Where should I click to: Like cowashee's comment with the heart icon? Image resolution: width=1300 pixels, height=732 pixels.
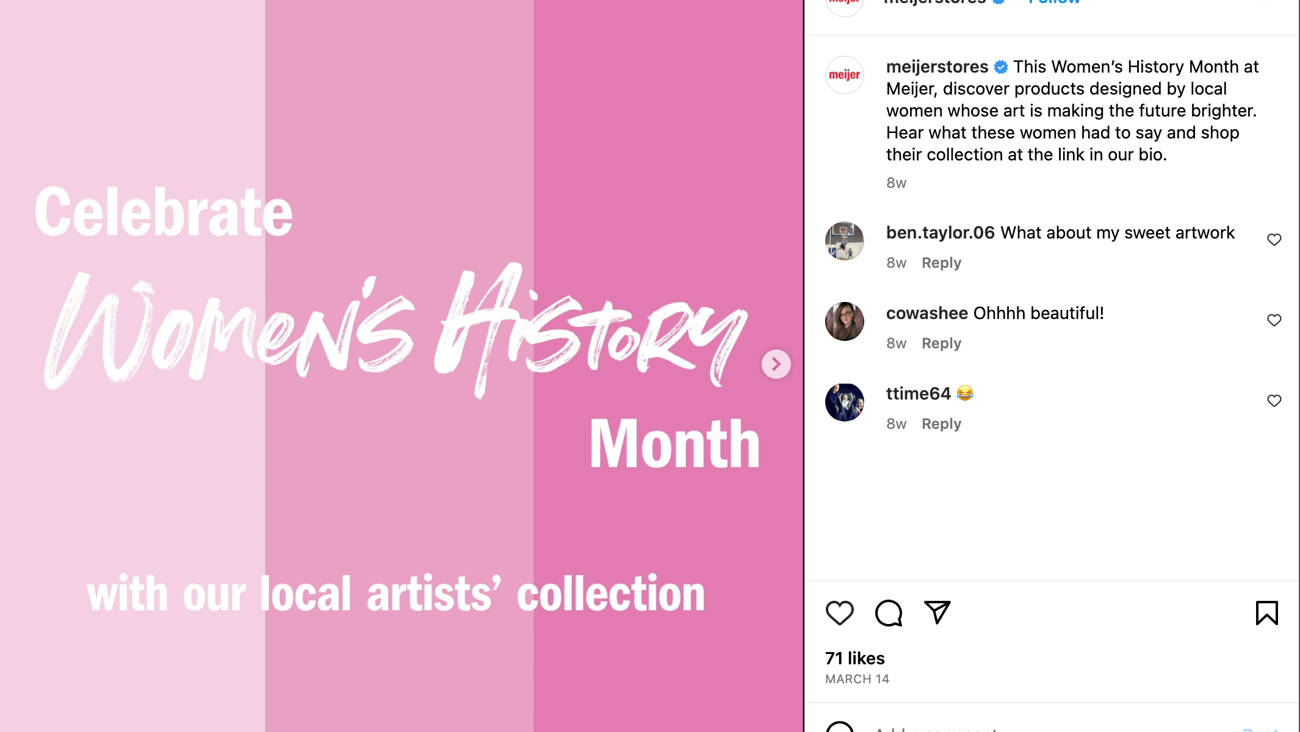(x=1274, y=320)
